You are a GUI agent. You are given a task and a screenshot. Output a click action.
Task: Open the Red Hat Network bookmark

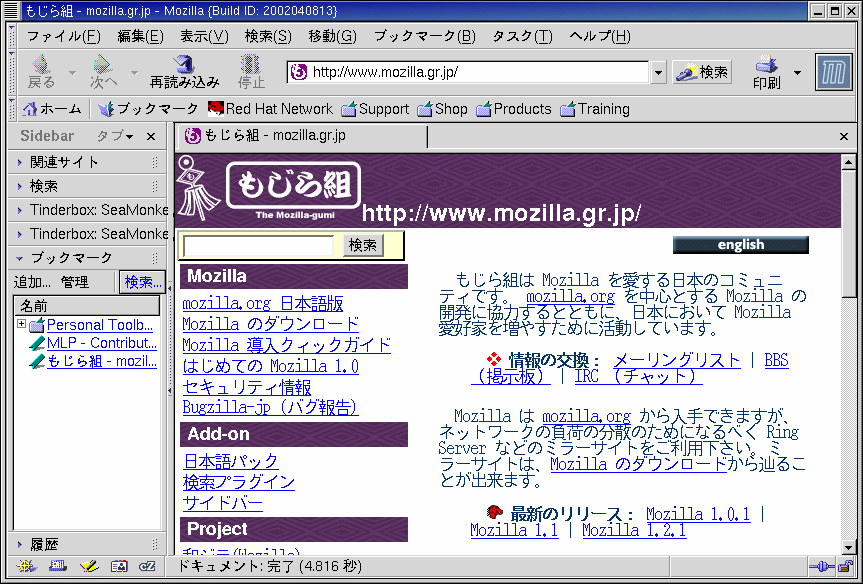coord(270,109)
